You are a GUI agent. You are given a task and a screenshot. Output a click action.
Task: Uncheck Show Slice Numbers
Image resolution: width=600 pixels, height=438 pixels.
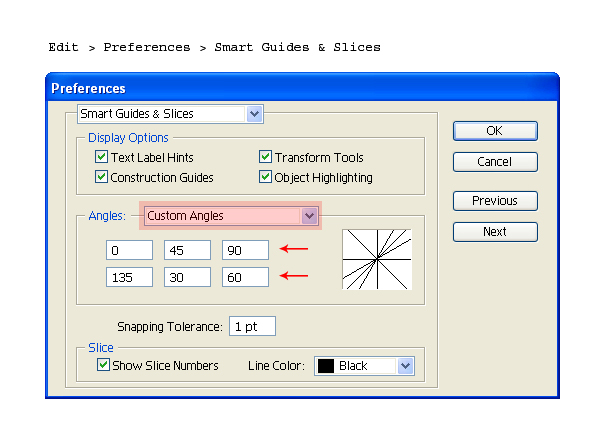coord(103,365)
